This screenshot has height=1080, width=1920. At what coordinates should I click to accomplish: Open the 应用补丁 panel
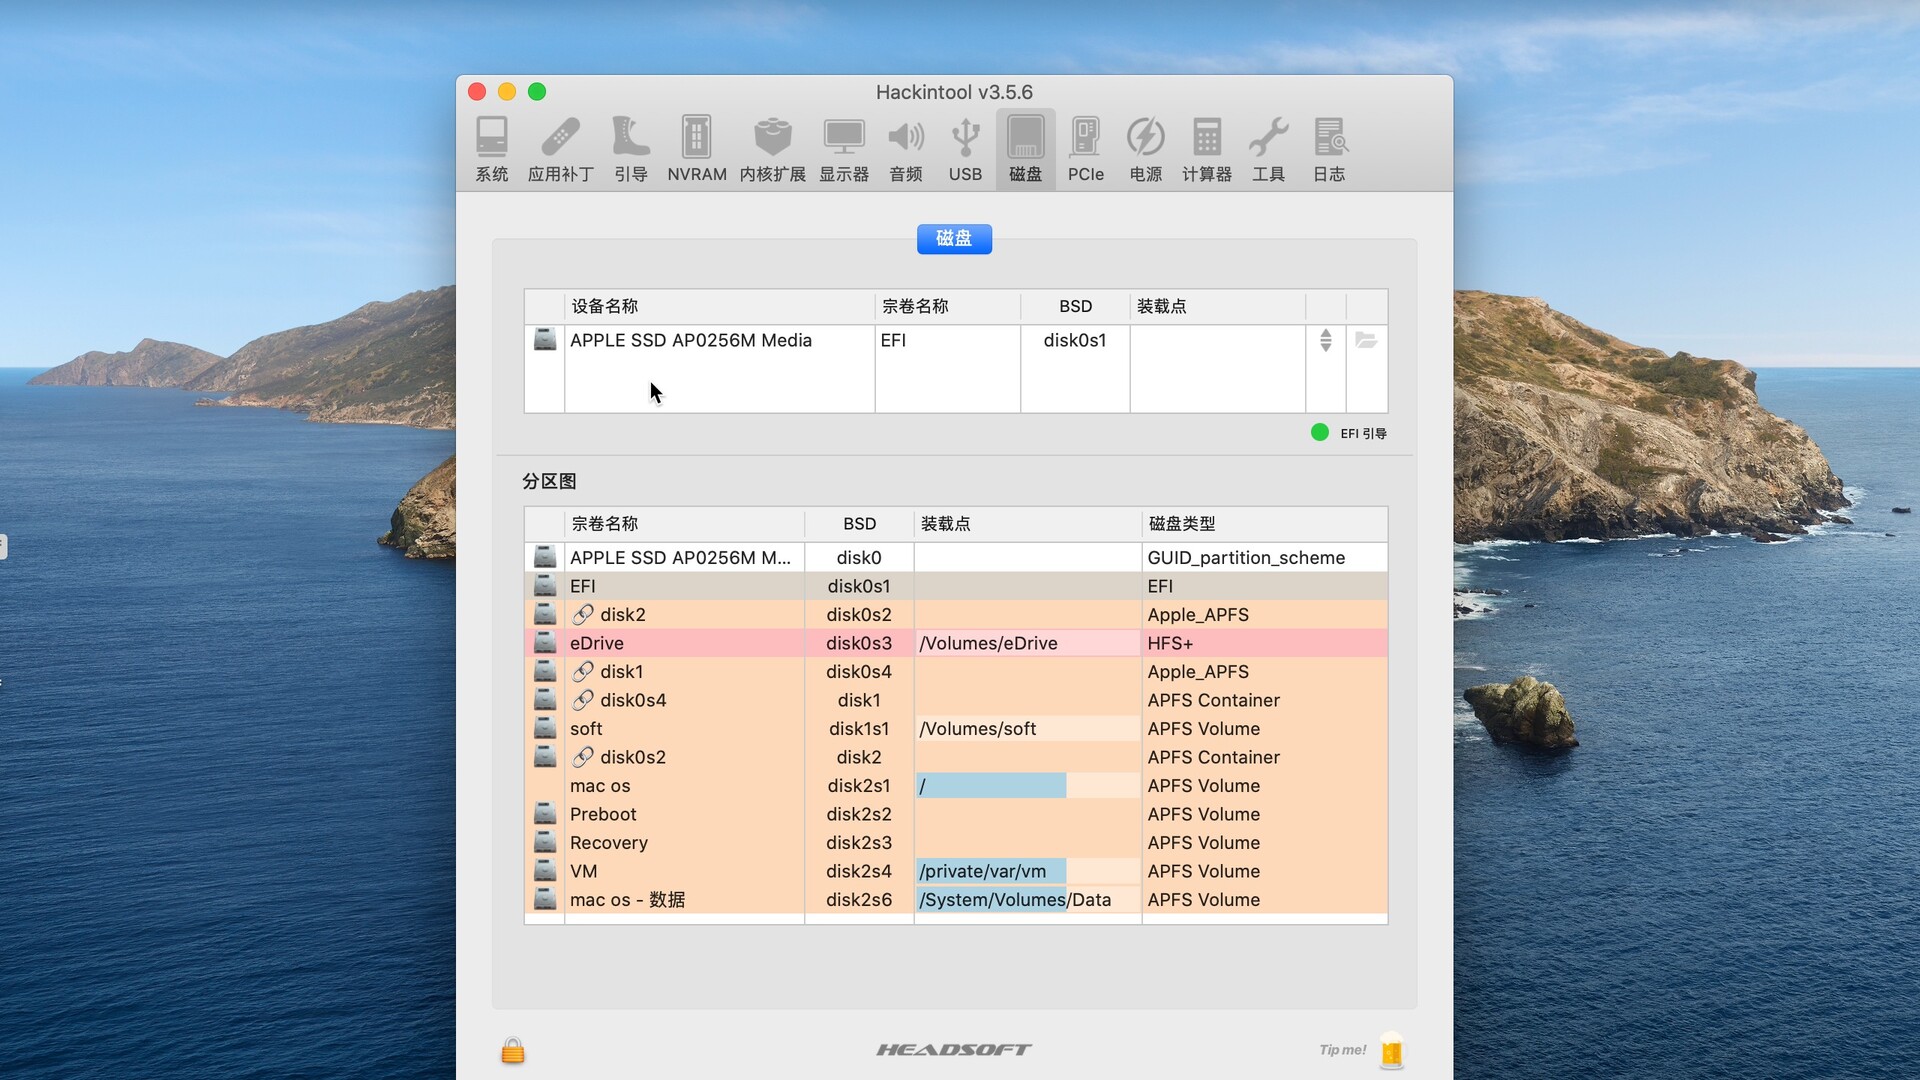point(560,148)
